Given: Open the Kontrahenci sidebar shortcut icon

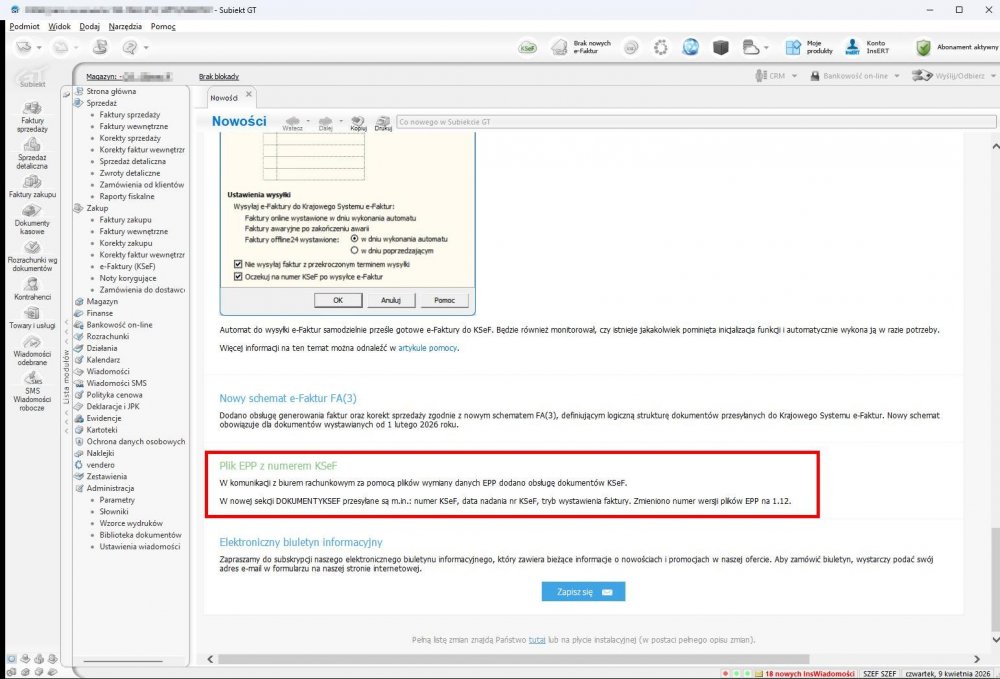Looking at the screenshot, I should pyautogui.click(x=32, y=284).
